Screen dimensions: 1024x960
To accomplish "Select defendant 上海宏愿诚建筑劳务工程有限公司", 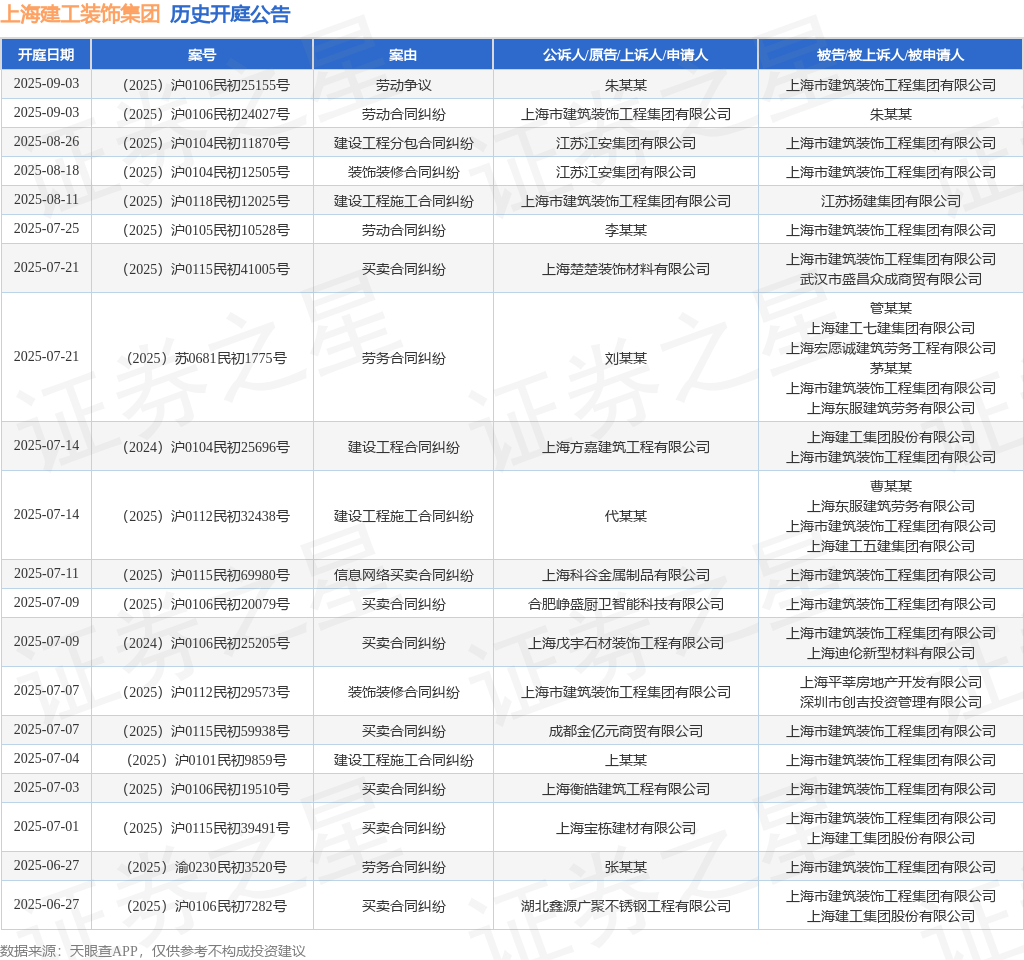I will click(x=891, y=348).
